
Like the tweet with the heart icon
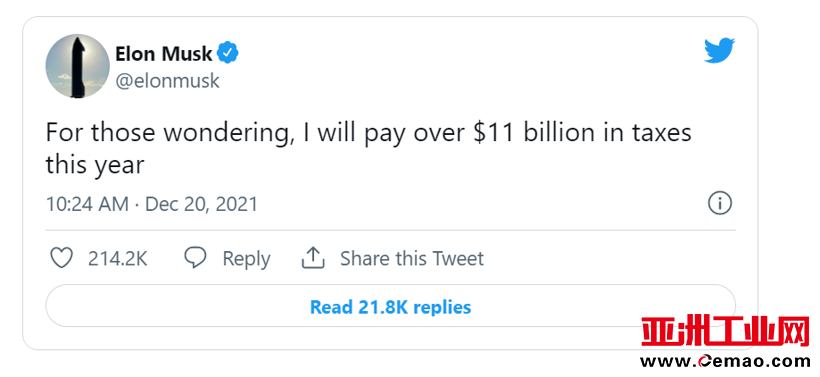coord(61,258)
